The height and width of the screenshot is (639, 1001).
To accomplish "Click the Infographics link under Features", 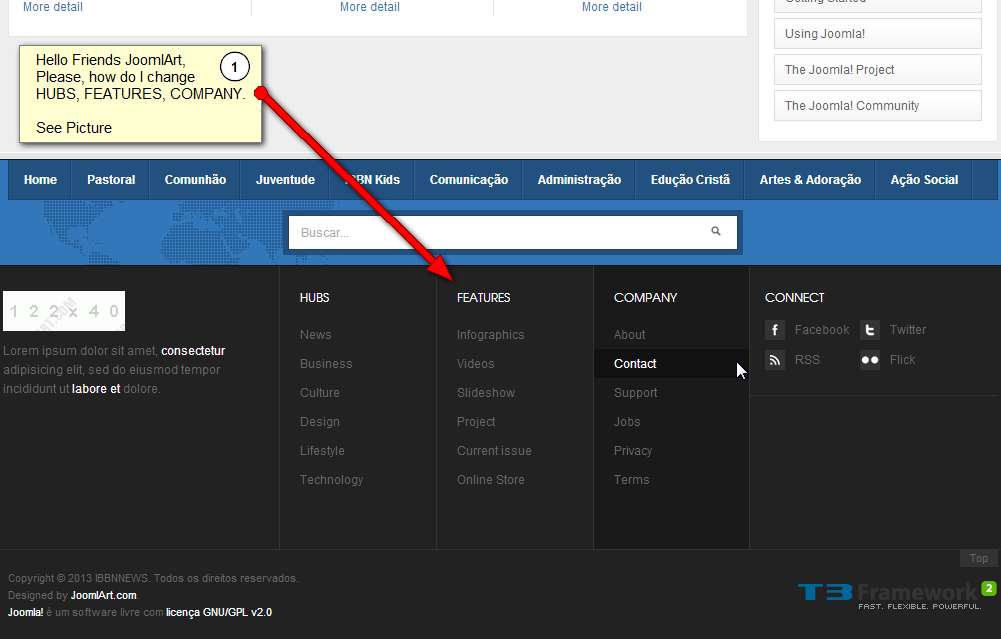I will (x=490, y=335).
